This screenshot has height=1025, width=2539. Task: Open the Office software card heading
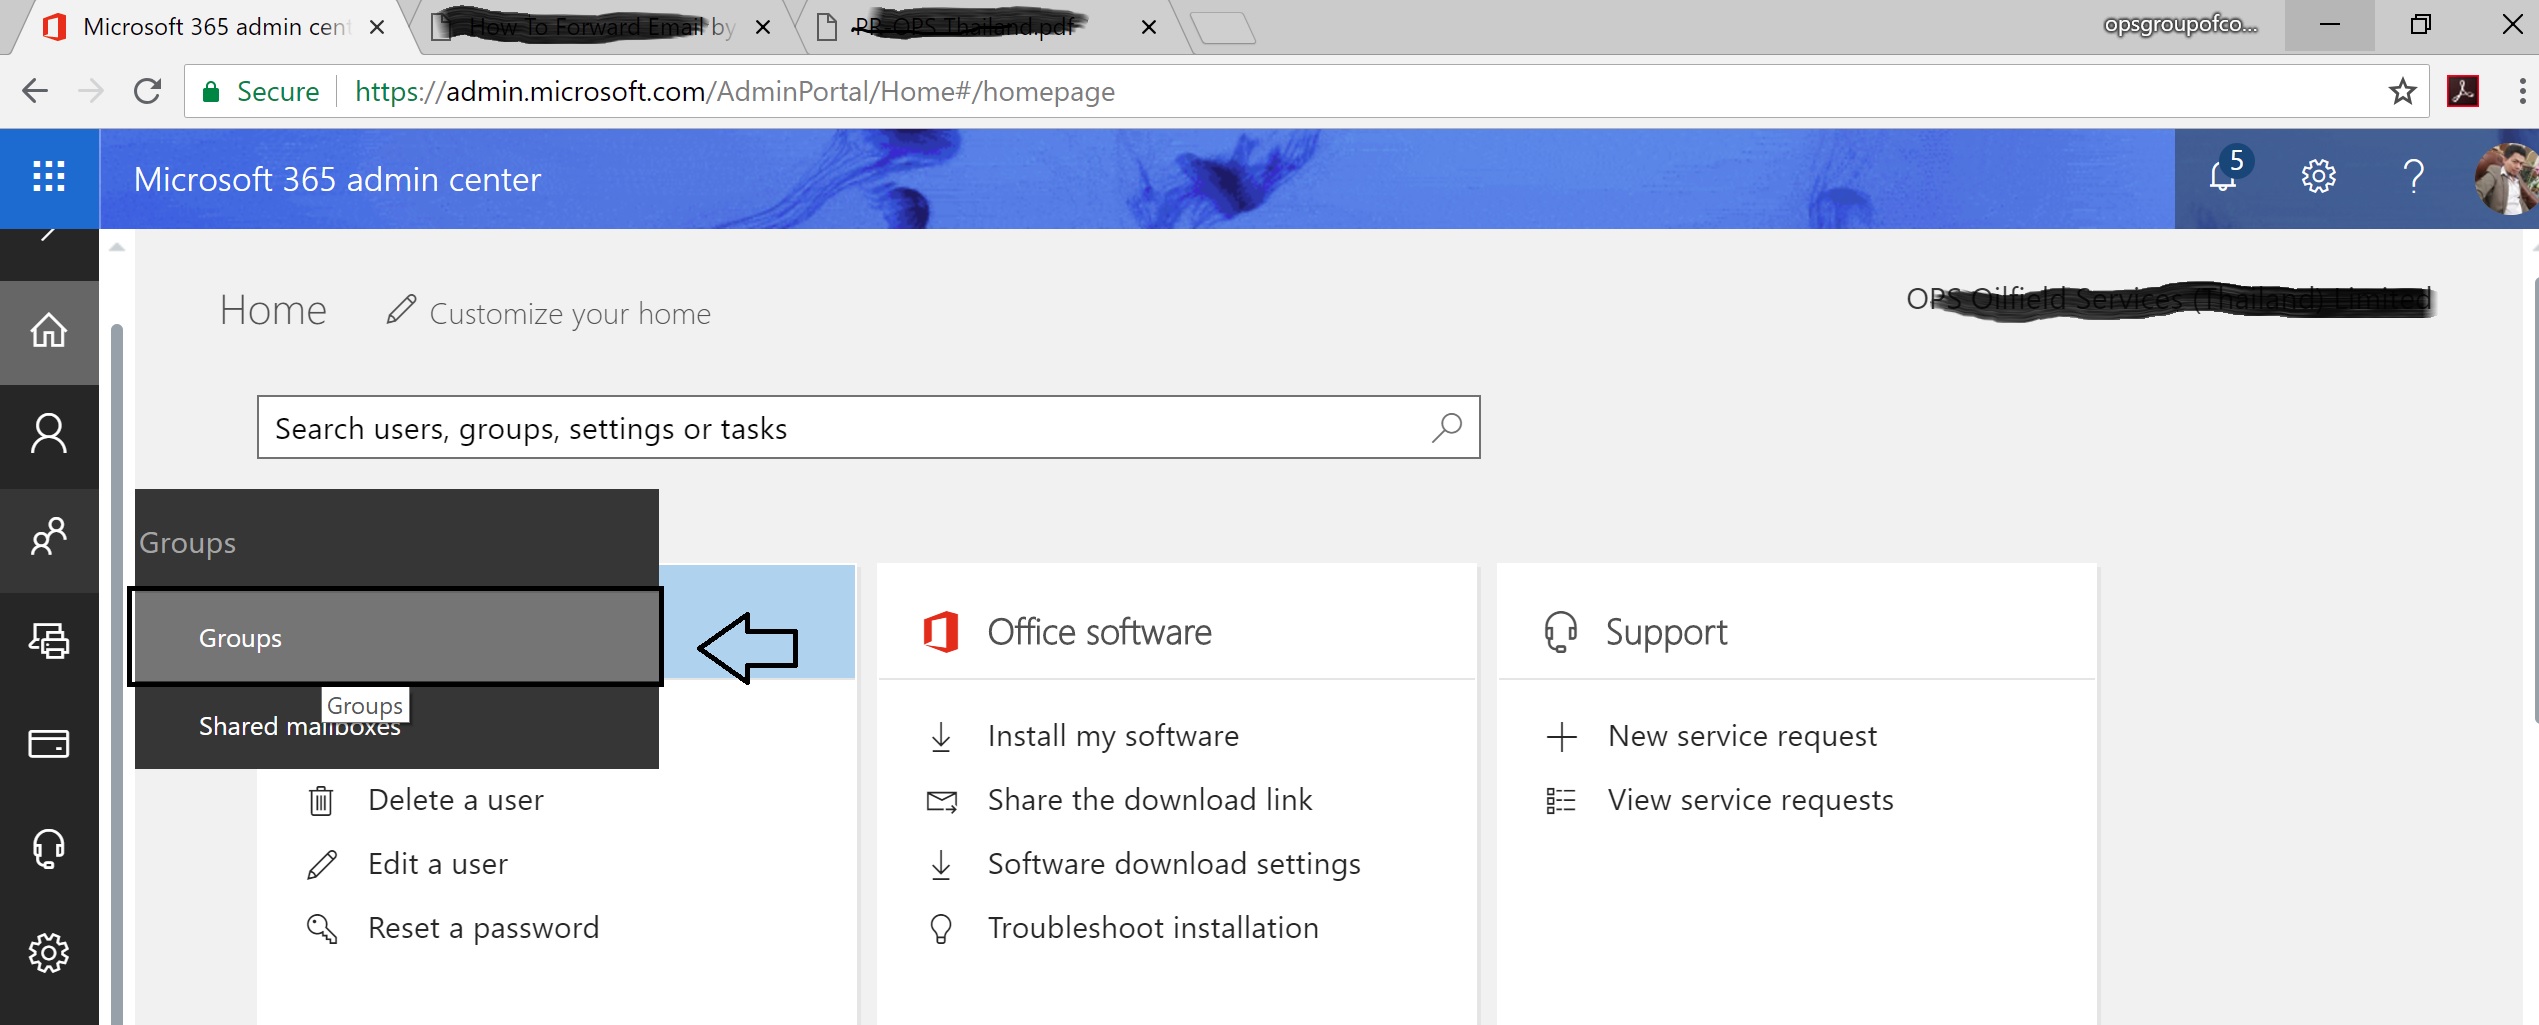pyautogui.click(x=1099, y=632)
